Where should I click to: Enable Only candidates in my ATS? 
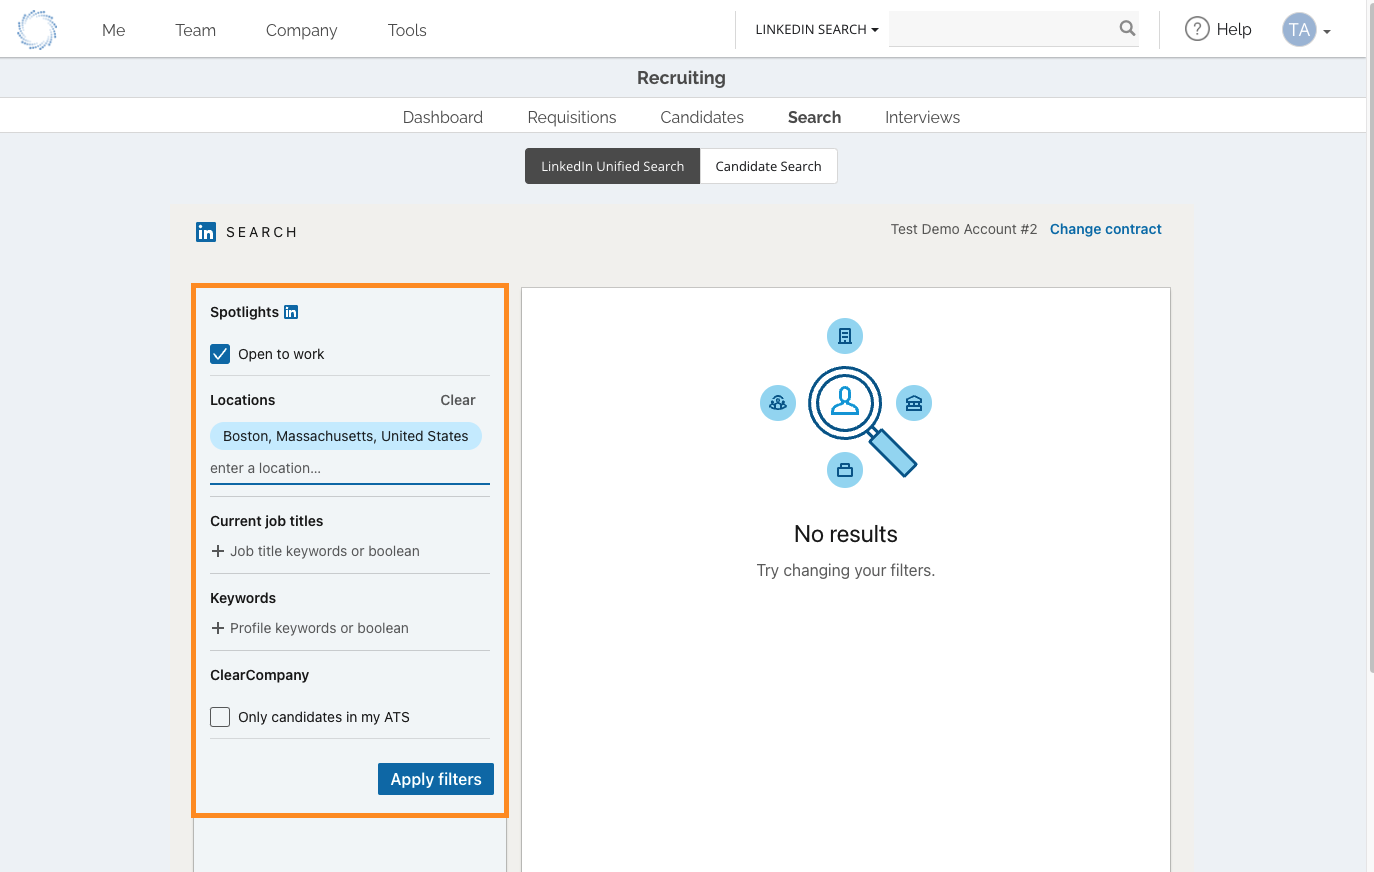pyautogui.click(x=220, y=717)
